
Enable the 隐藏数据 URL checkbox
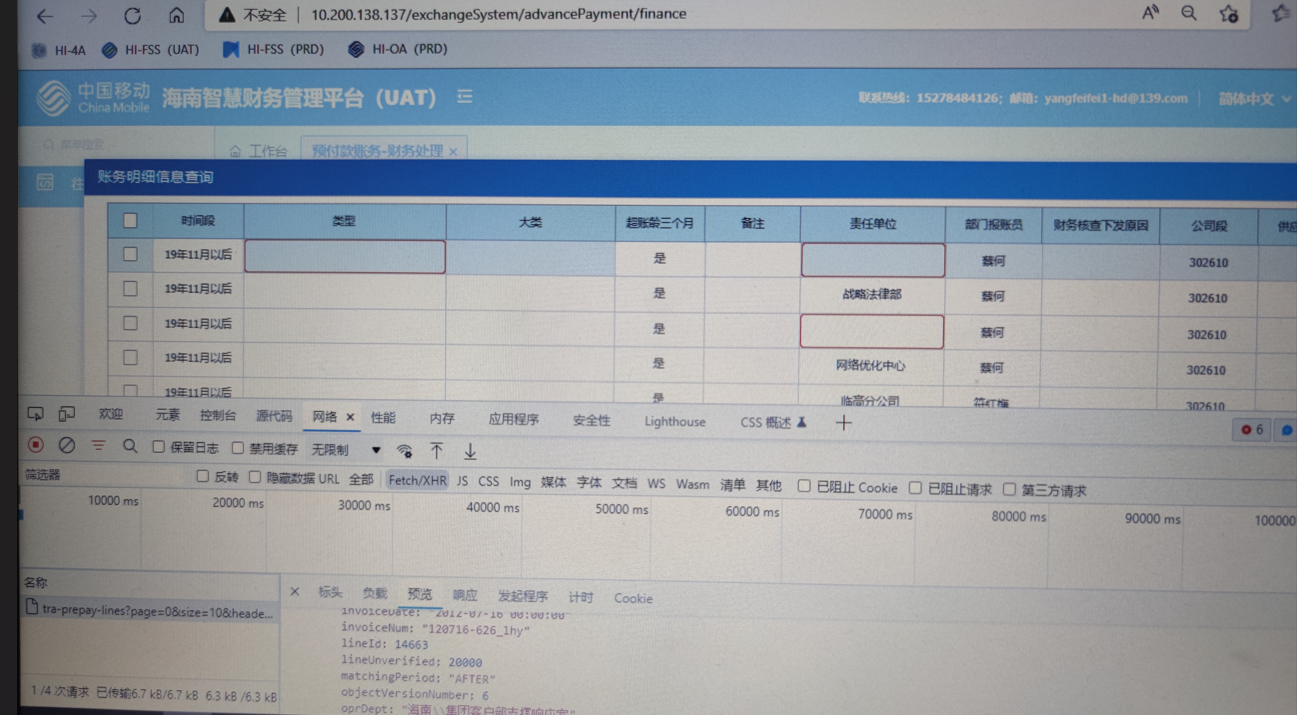[255, 478]
